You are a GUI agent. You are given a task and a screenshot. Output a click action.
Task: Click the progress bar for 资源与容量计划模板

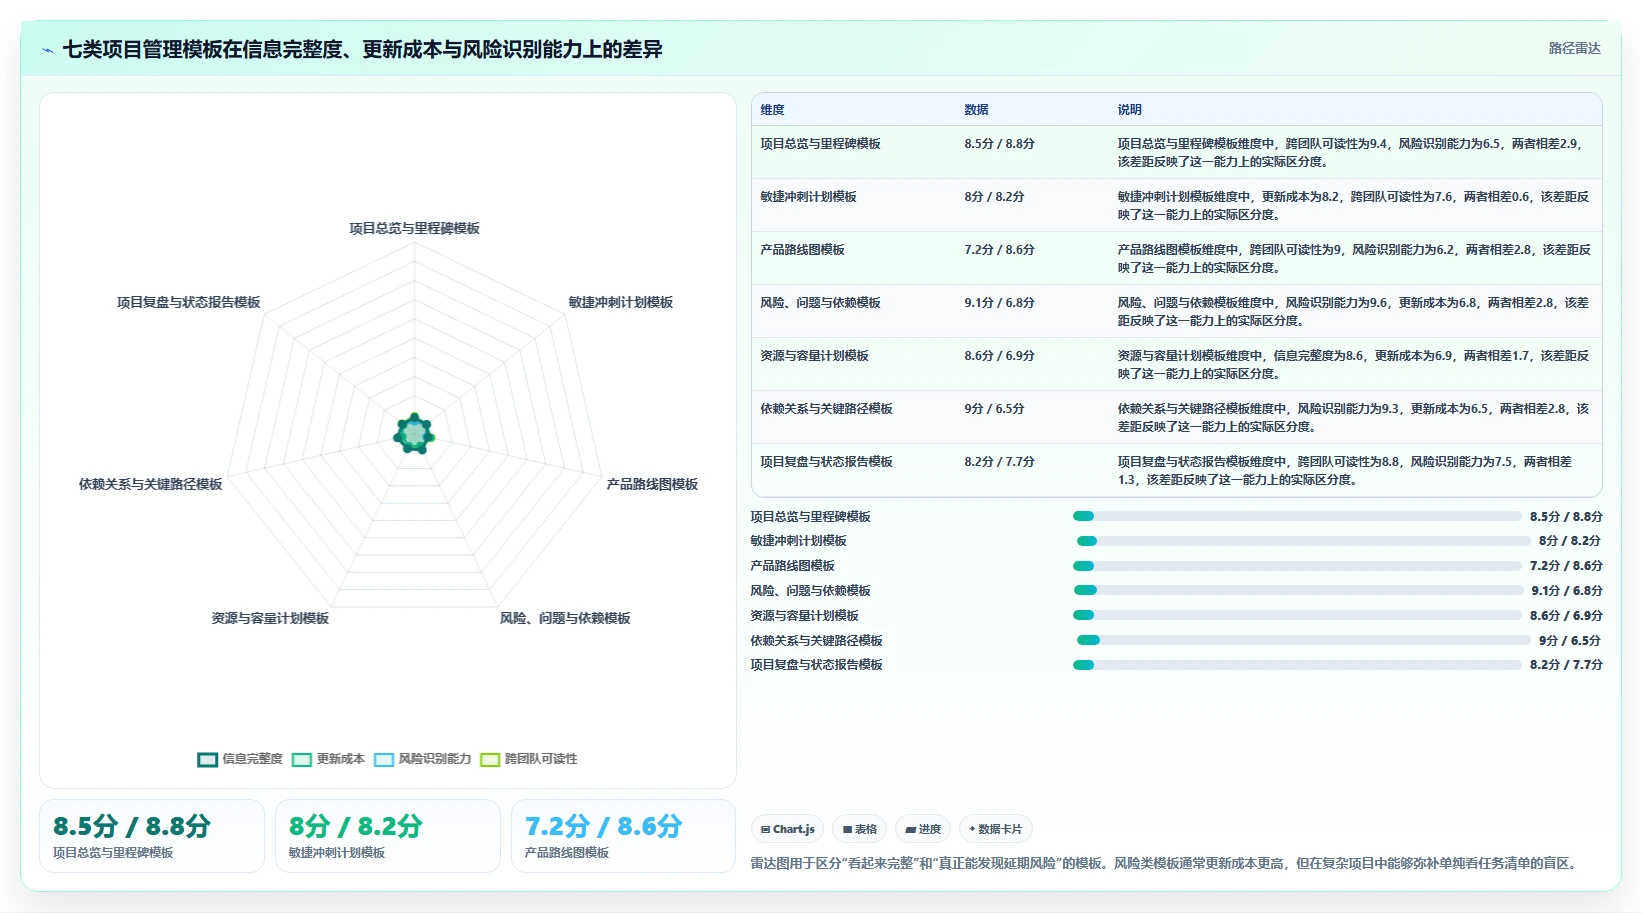1297,616
